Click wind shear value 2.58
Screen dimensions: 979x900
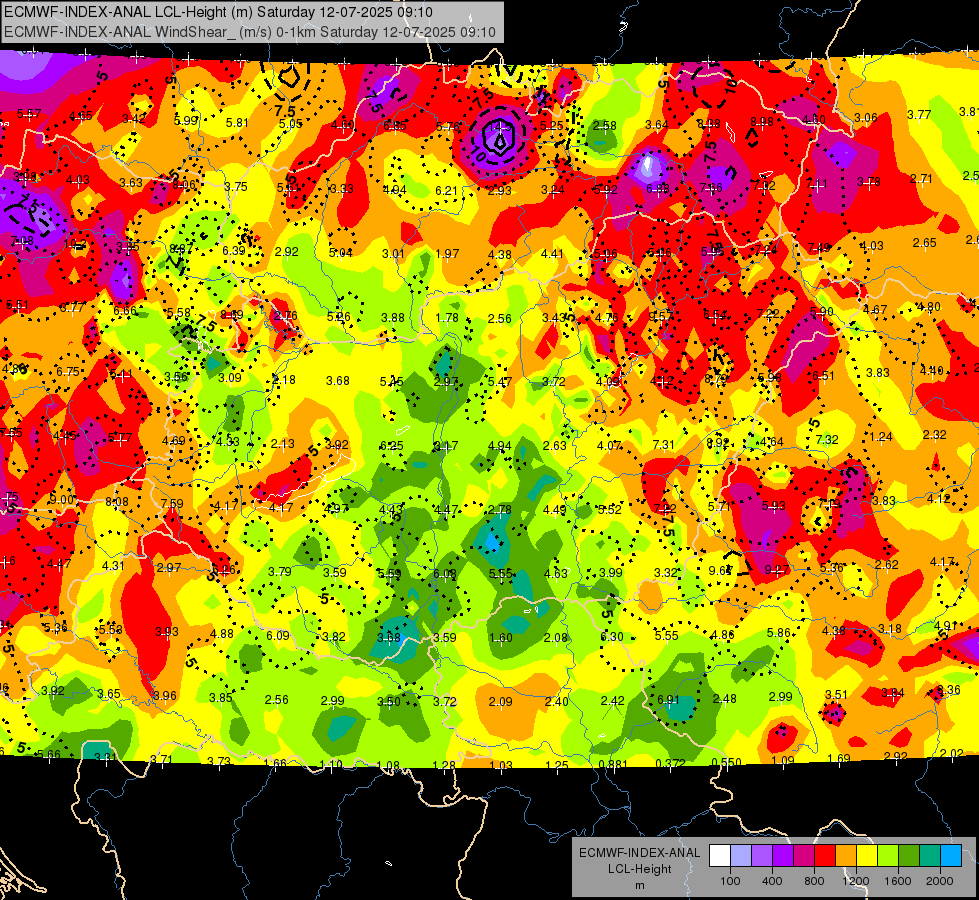604,126
